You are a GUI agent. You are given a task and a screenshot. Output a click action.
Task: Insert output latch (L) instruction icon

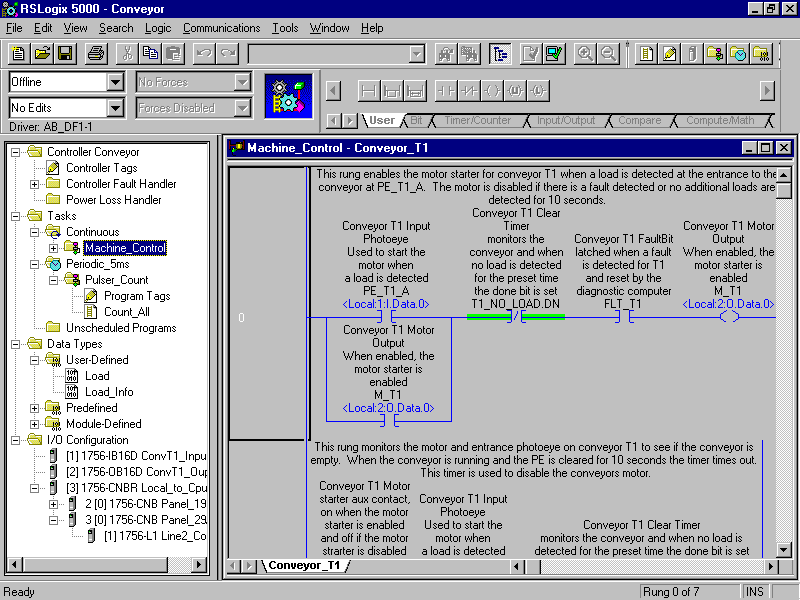(538, 91)
